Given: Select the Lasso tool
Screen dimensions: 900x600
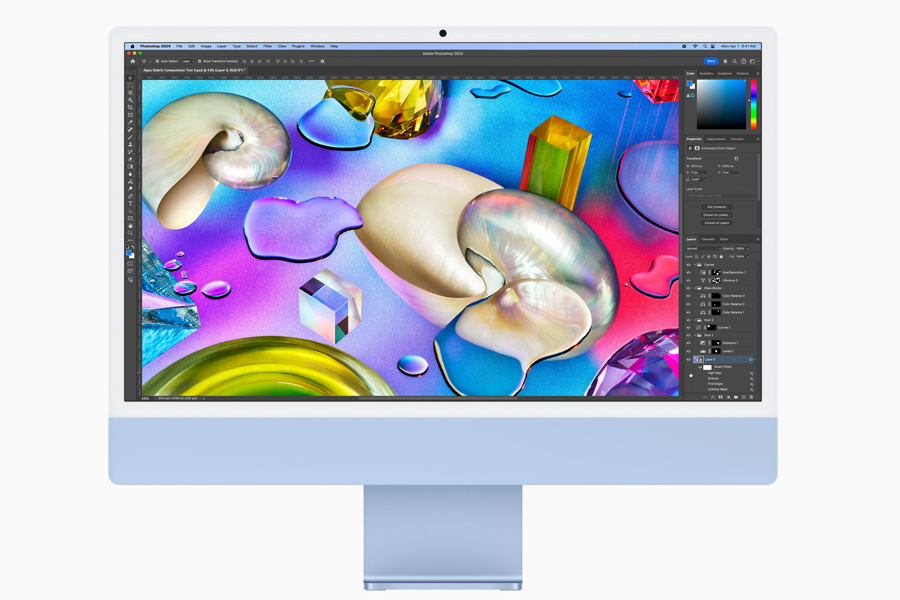Looking at the screenshot, I should tap(130, 92).
